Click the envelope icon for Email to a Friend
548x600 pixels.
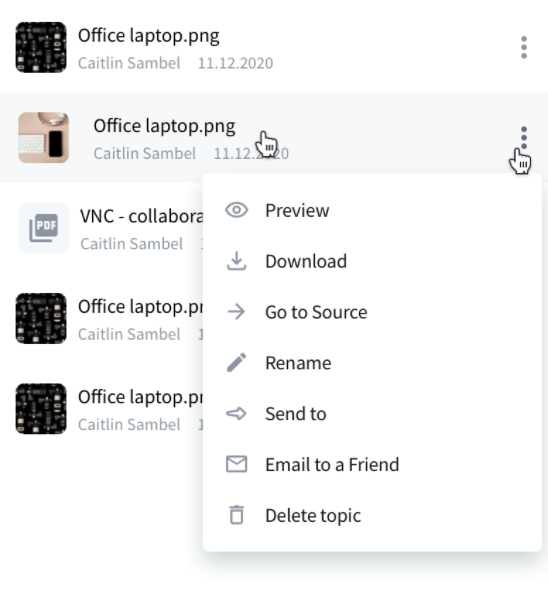[x=236, y=464]
